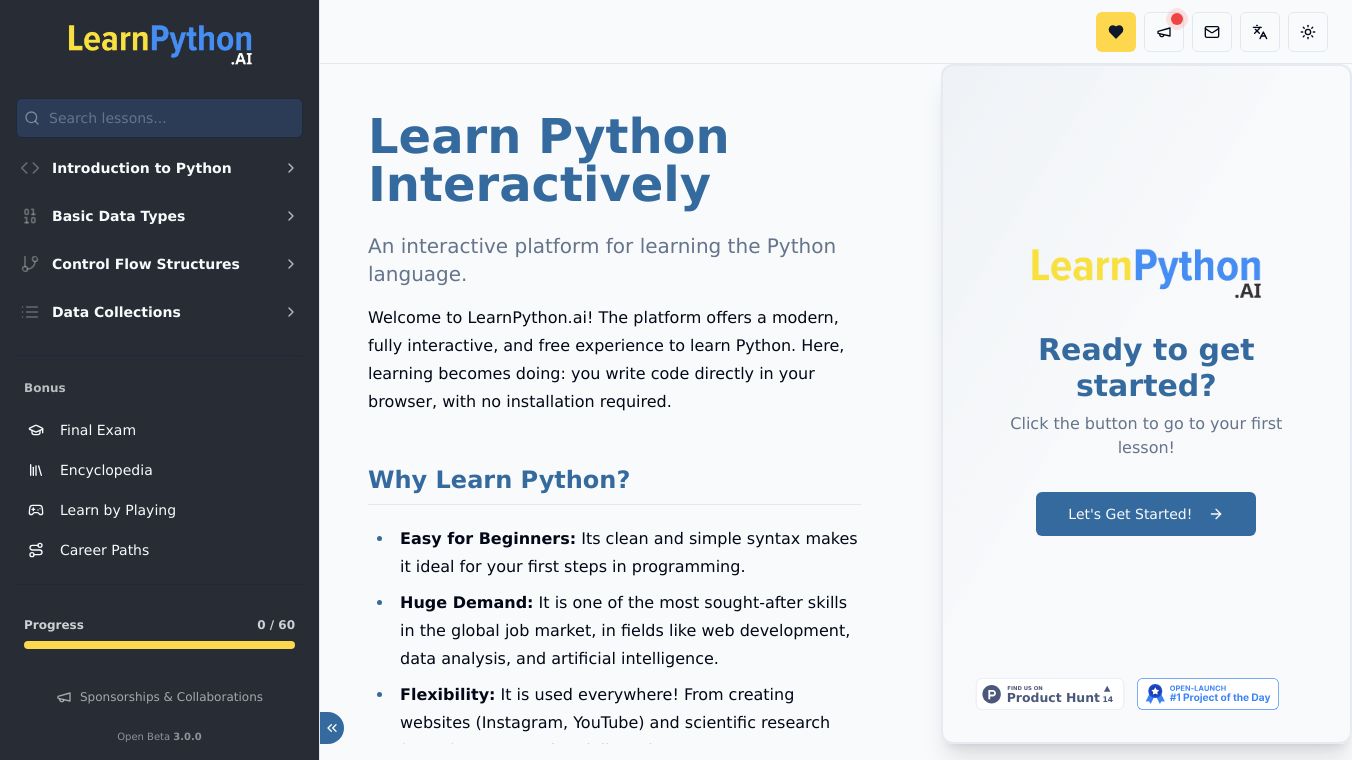Click the LearnPython.AI logo in the start card

pyautogui.click(x=1146, y=272)
